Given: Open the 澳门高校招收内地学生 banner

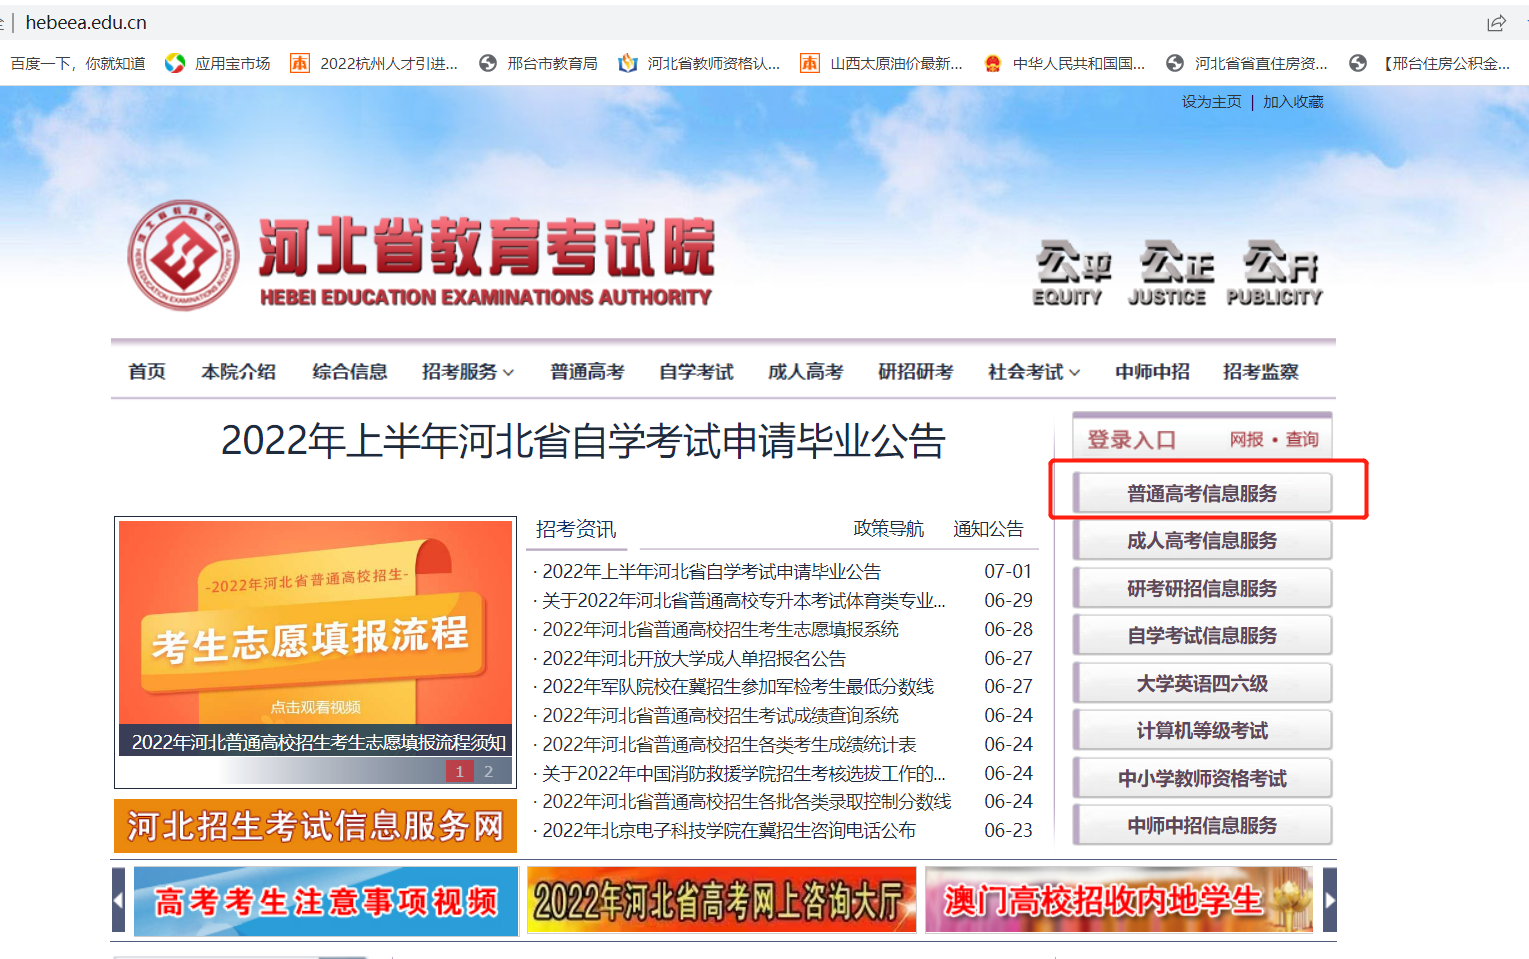Looking at the screenshot, I should click(1119, 900).
